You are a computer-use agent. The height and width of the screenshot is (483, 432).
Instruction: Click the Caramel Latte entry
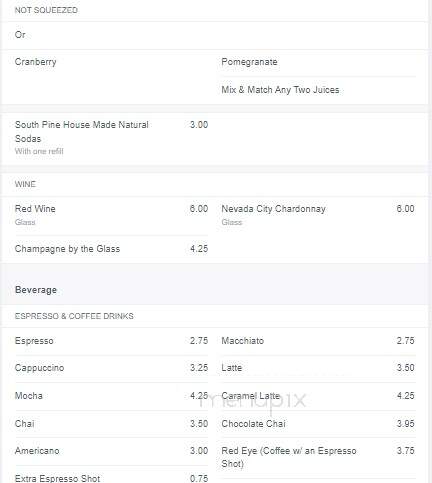coord(318,396)
